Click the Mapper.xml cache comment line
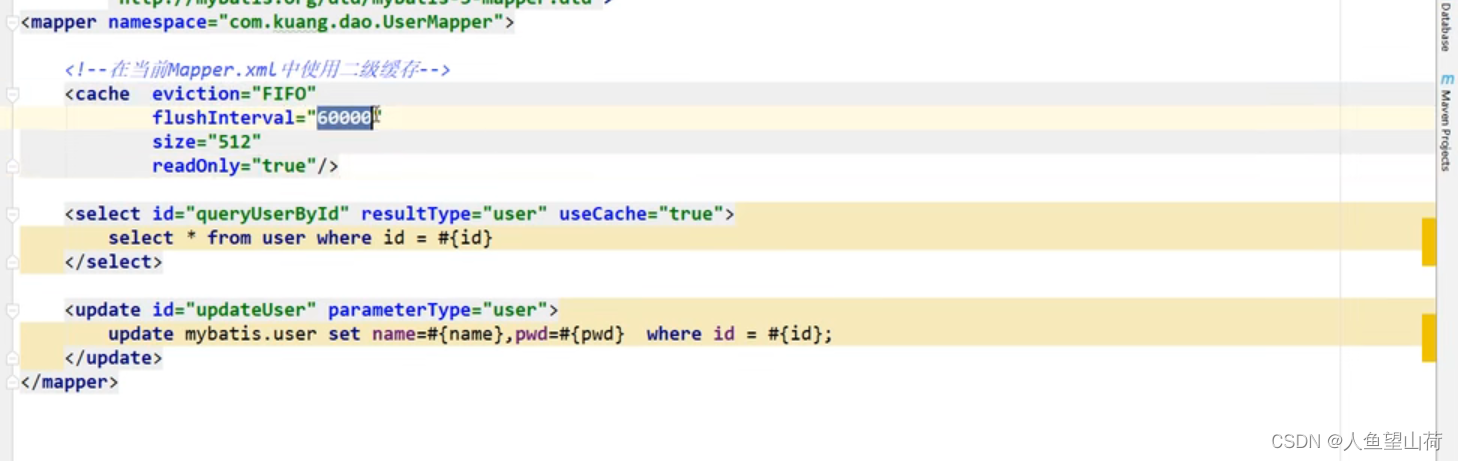 click(257, 70)
